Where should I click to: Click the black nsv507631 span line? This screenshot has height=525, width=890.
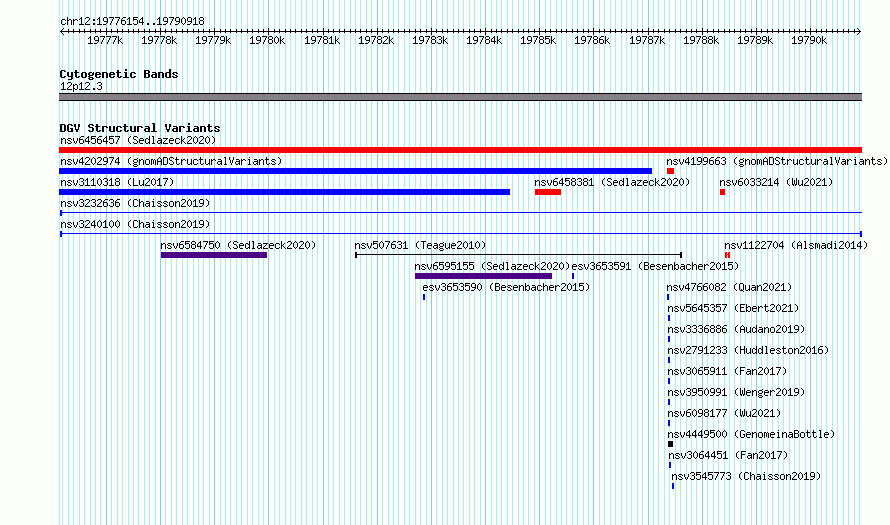pyautogui.click(x=518, y=255)
